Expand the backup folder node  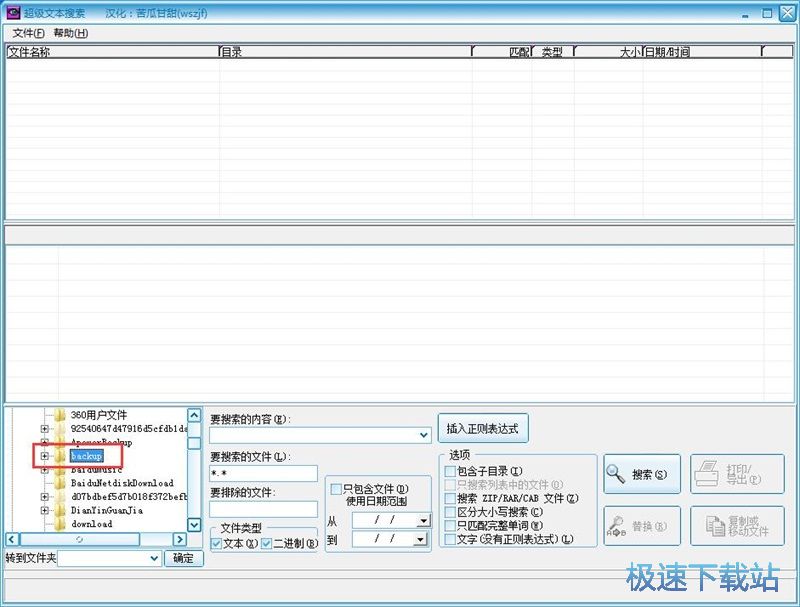(x=44, y=456)
